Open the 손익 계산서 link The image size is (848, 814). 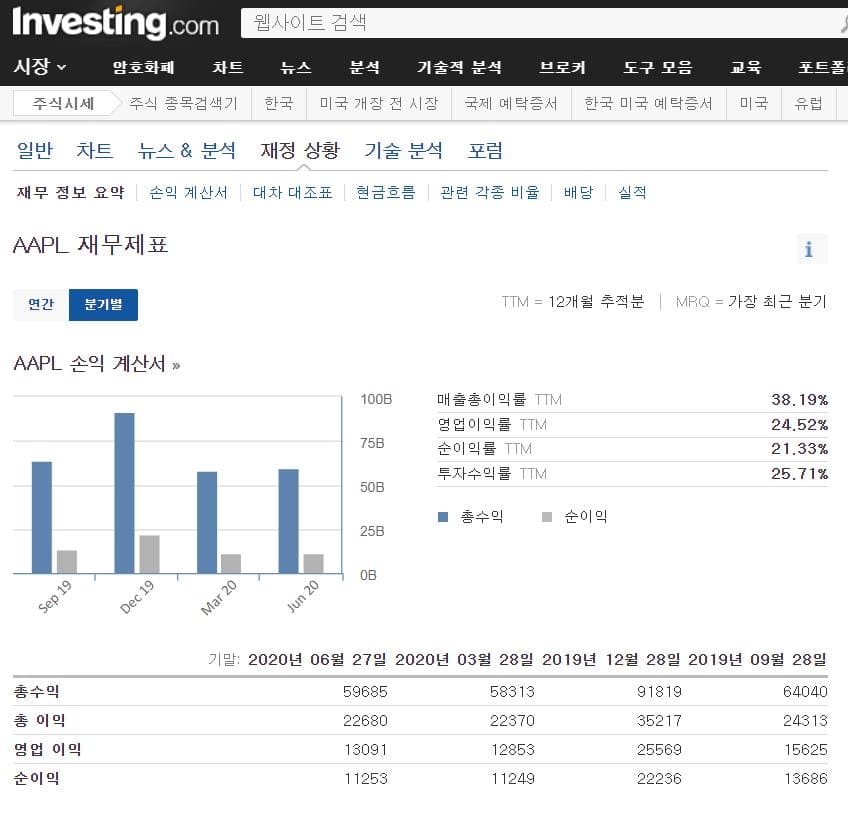pyautogui.click(x=188, y=193)
